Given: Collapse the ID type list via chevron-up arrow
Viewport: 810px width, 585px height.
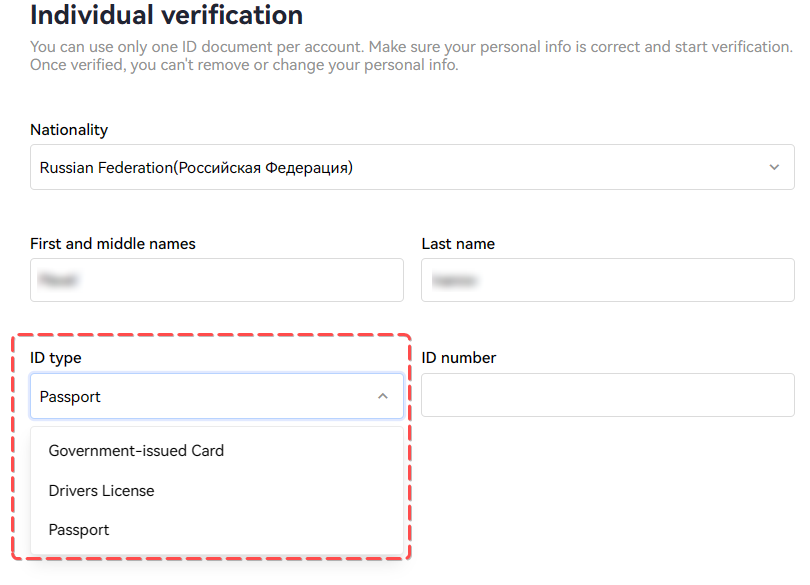Looking at the screenshot, I should pos(383,397).
